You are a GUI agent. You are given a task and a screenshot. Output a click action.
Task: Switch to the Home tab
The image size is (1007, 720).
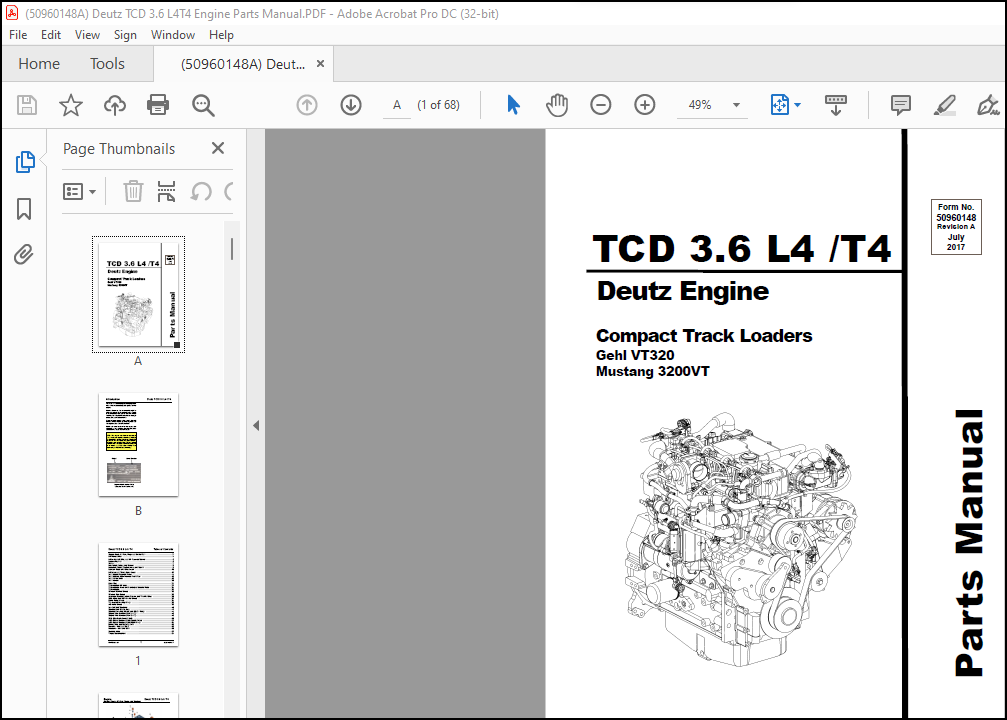point(39,64)
